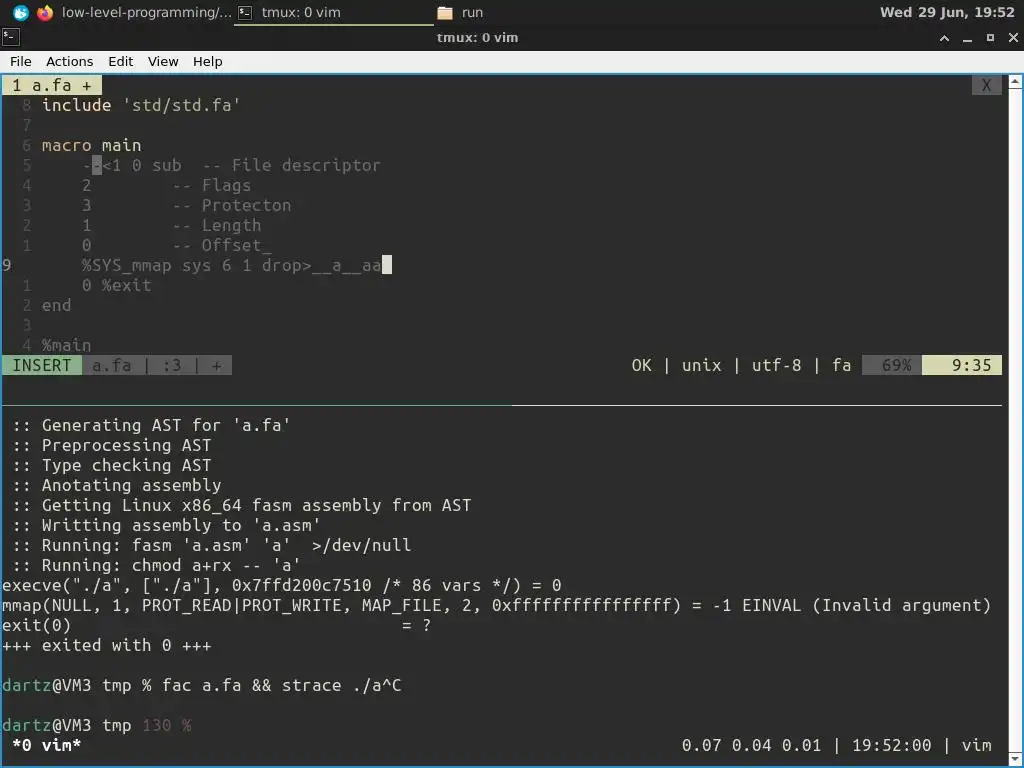The width and height of the screenshot is (1024, 768).
Task: Click the Running: fasm output line
Action: [212, 545]
